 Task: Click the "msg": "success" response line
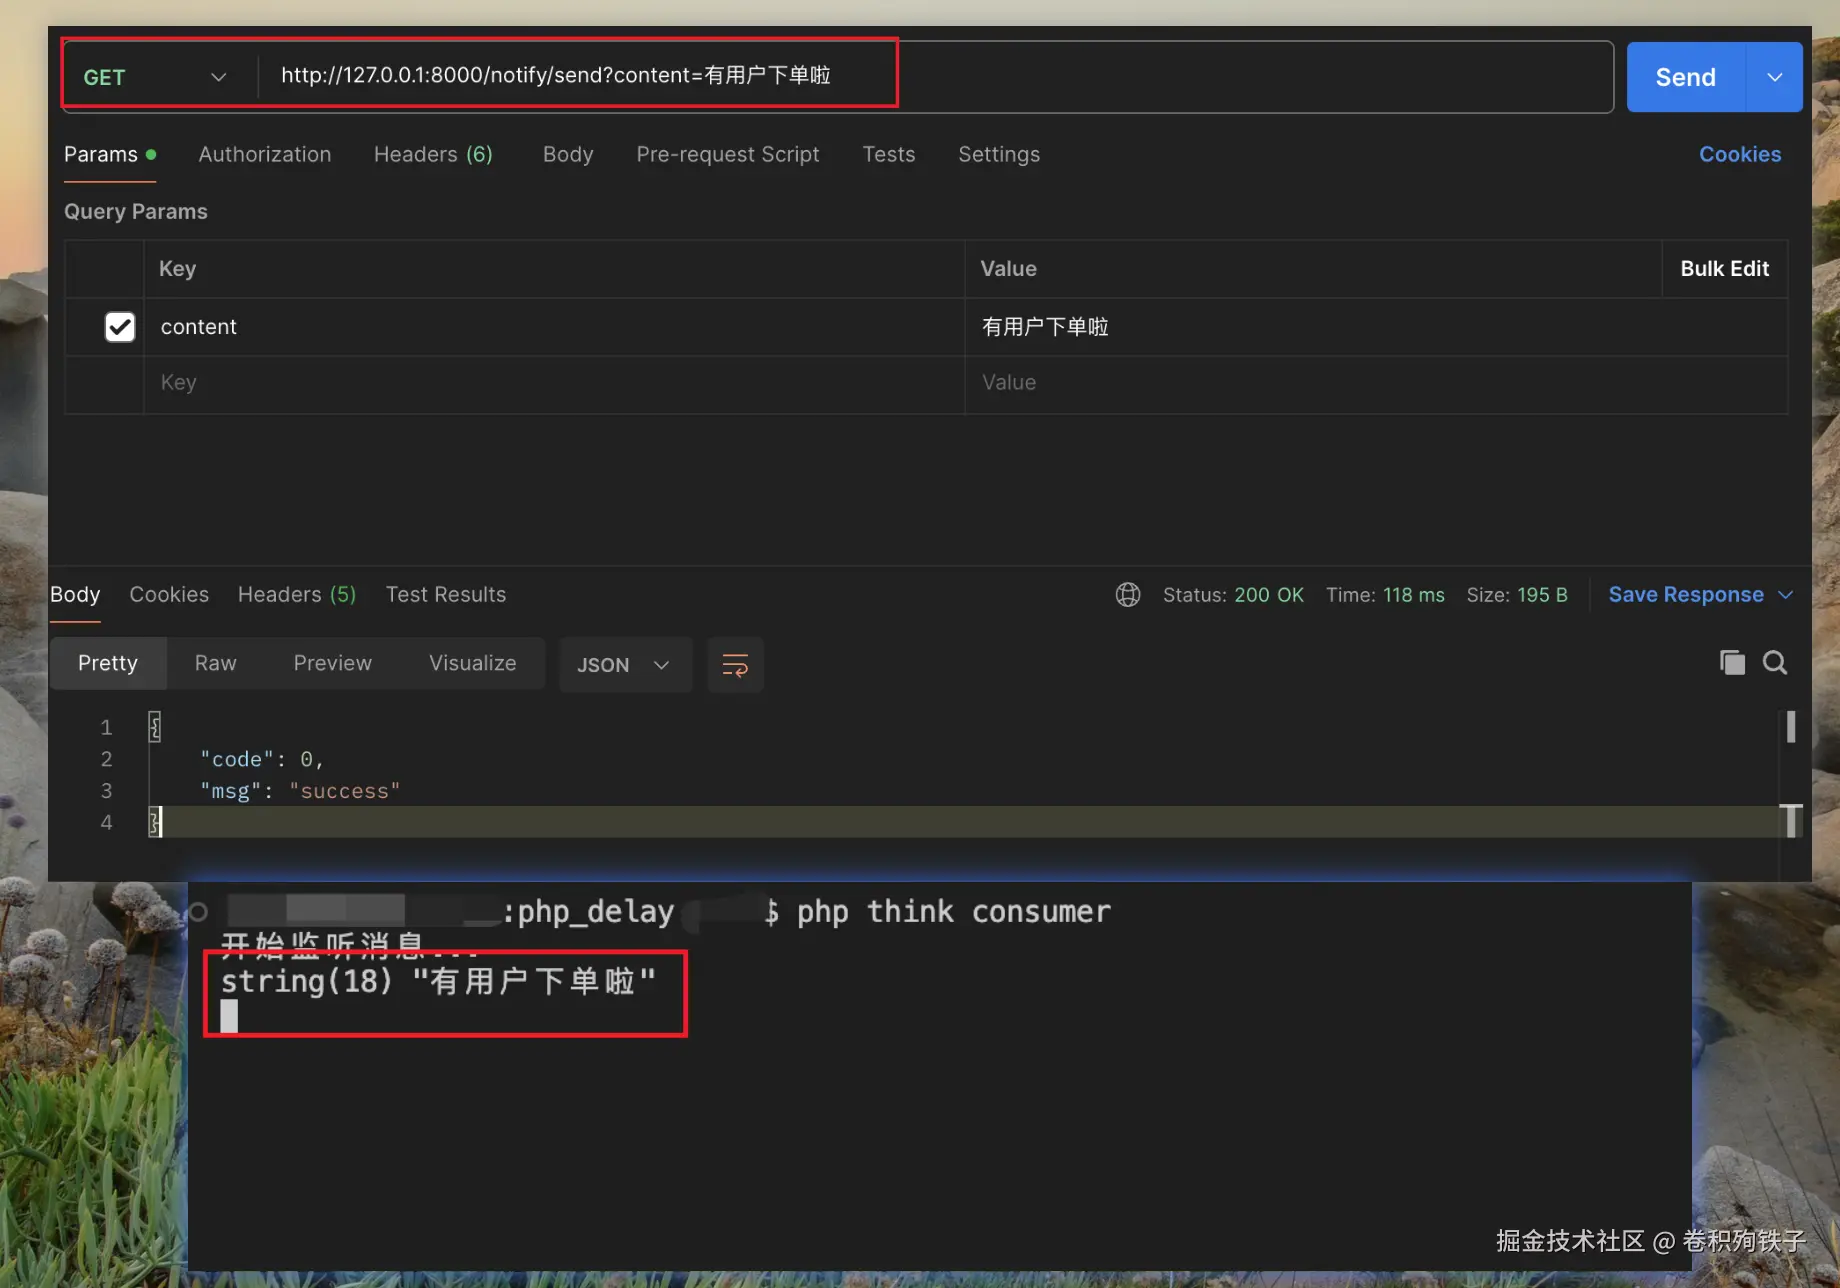[300, 791]
